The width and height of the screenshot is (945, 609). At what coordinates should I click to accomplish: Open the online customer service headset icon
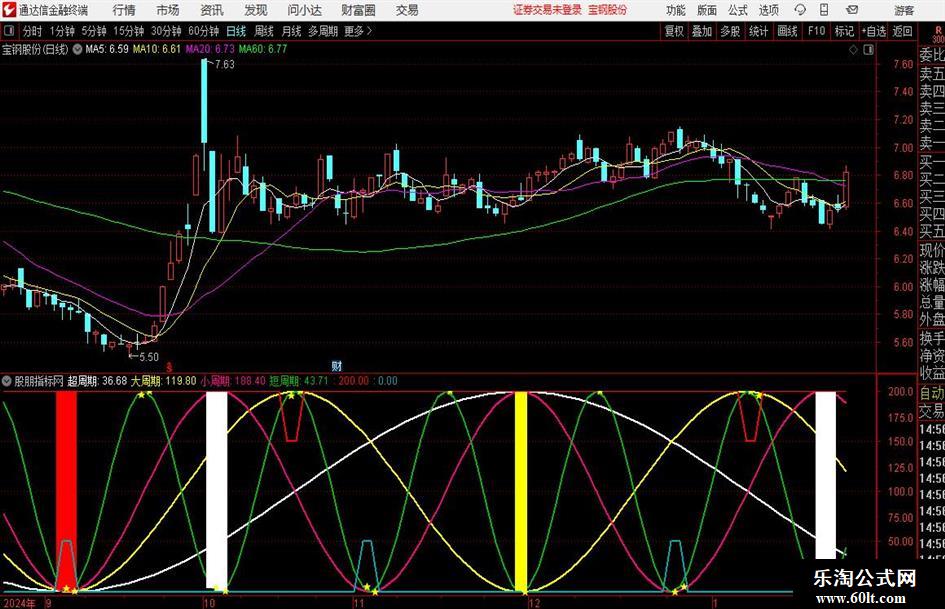[800, 10]
